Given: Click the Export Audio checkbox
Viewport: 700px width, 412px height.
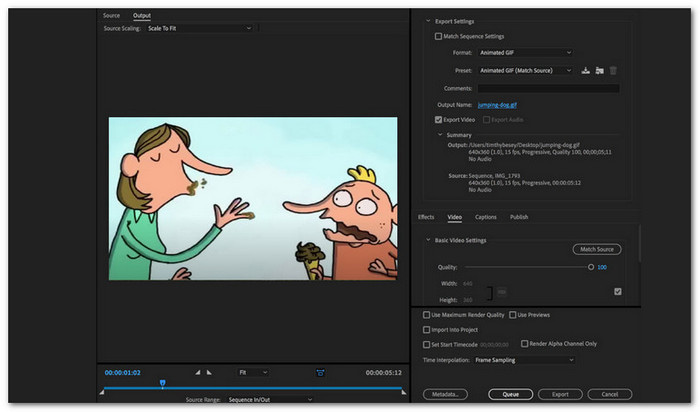Looking at the screenshot, I should 487,120.
